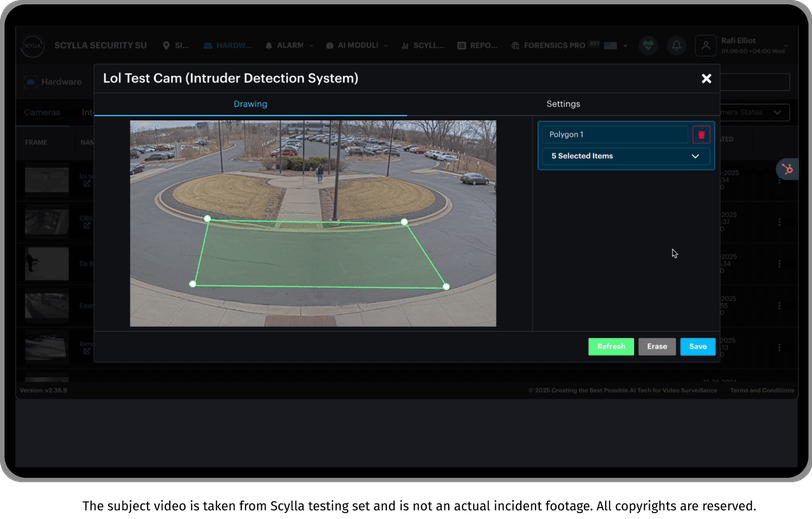Select the bottom-right polygon vertex handle
The image size is (812, 519).
point(446,286)
